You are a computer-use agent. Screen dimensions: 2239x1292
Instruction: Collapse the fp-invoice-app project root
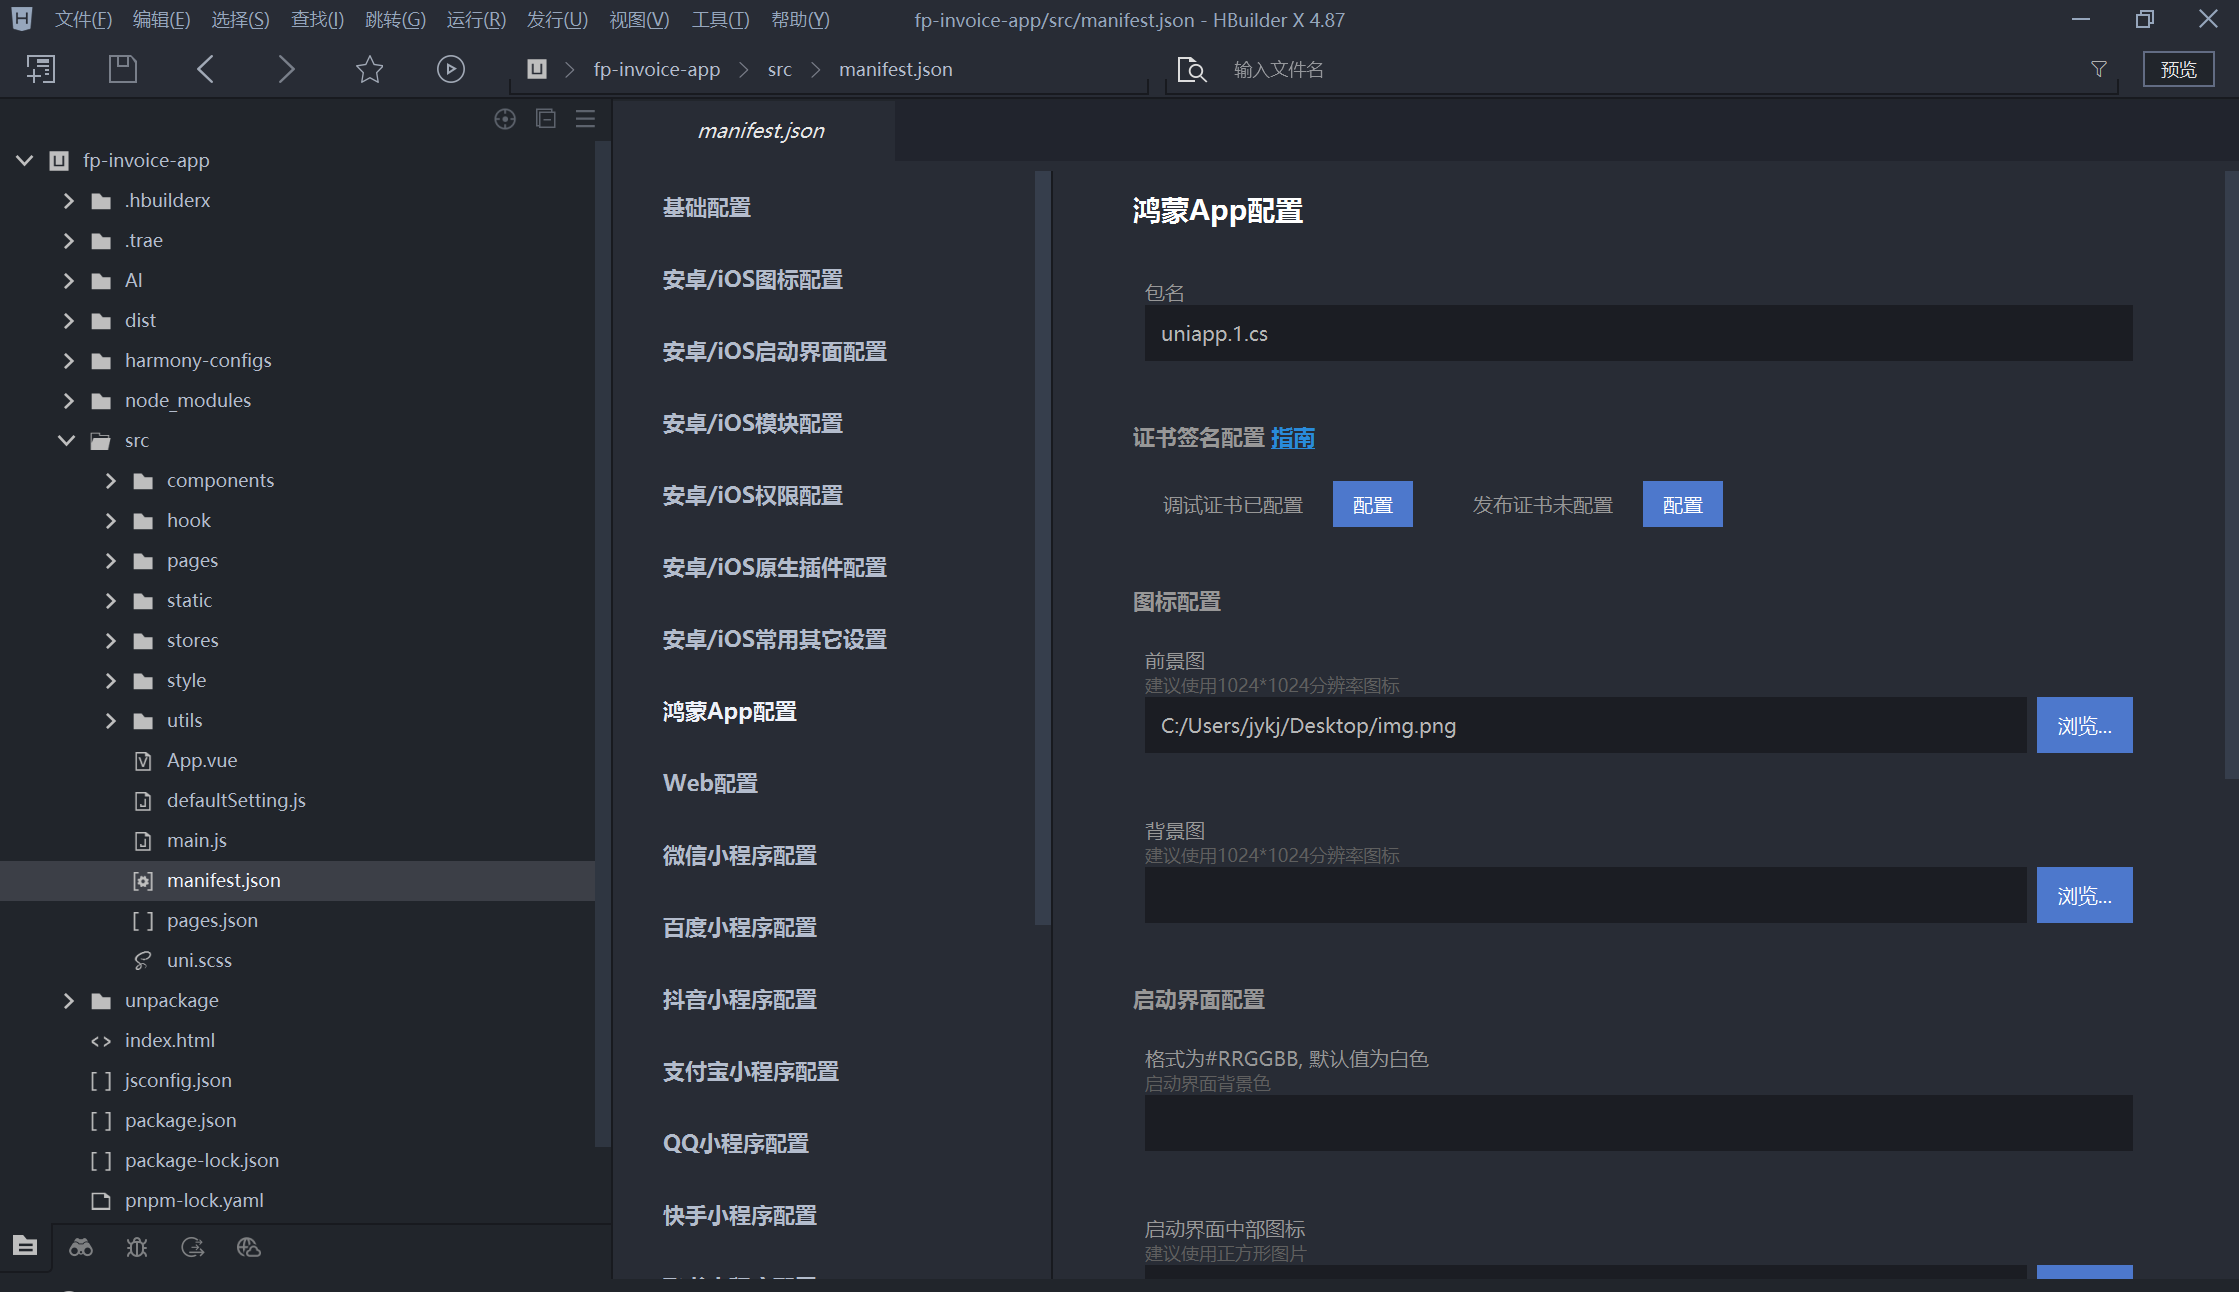coord(25,160)
